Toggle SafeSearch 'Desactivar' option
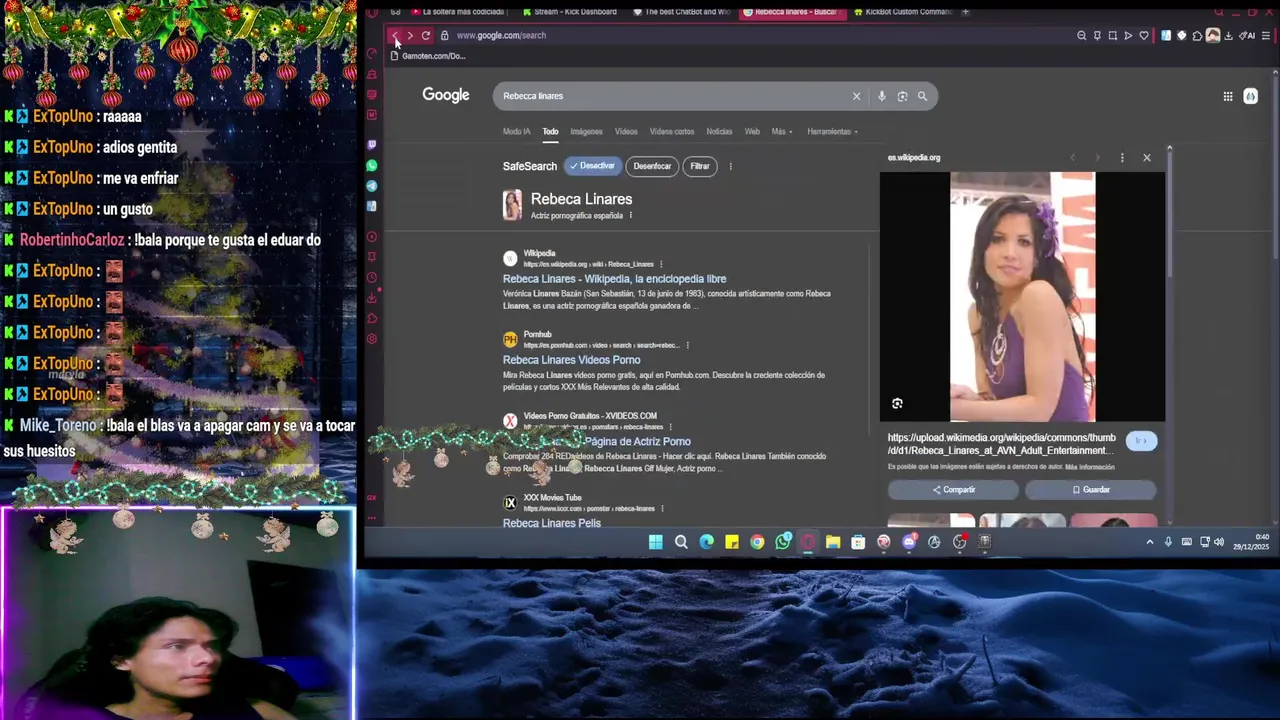Screen dimensions: 1280x720 pyautogui.click(x=592, y=166)
